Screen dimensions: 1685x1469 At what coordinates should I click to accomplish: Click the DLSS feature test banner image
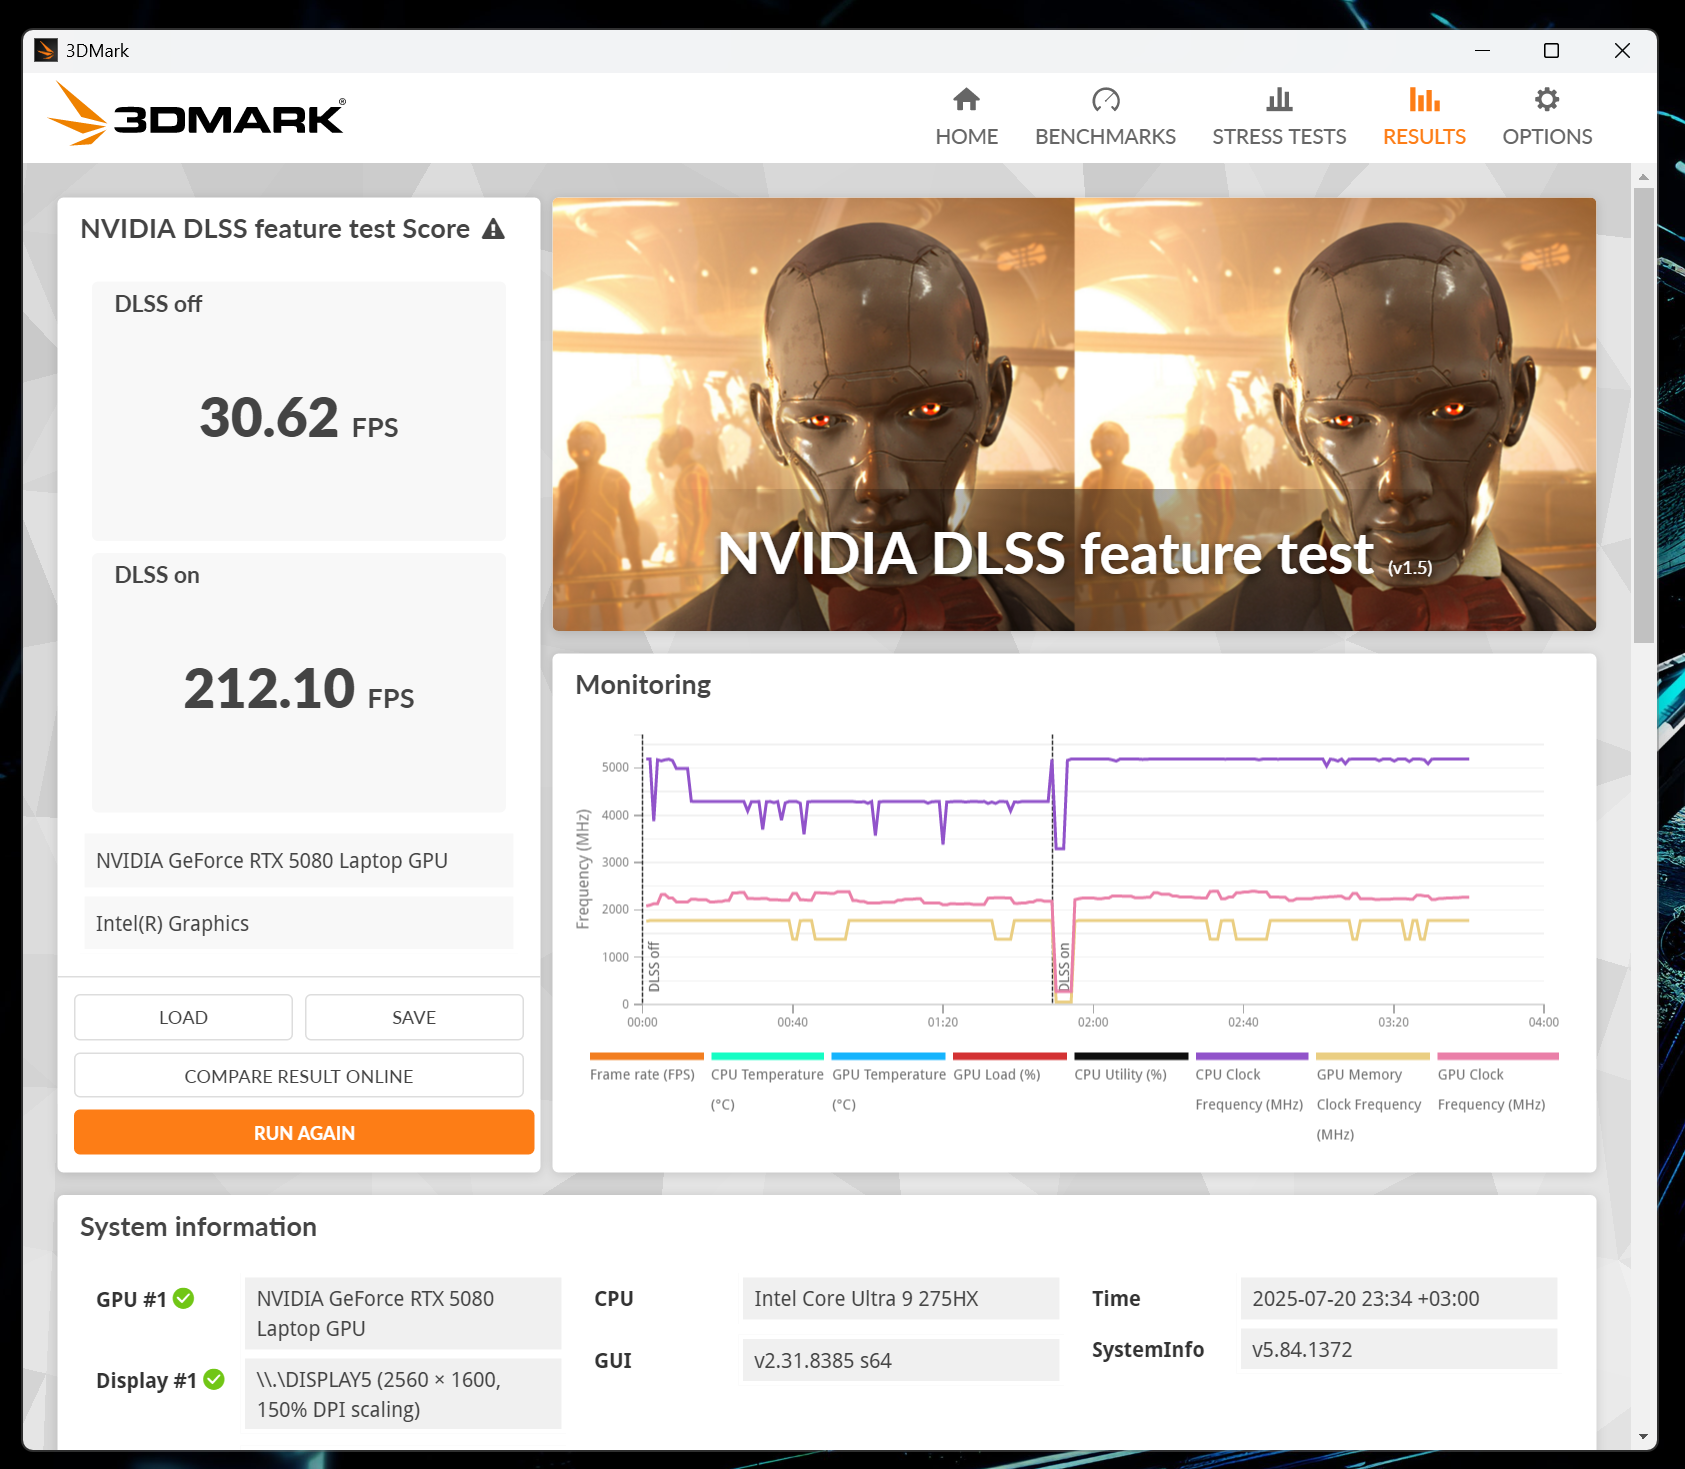1074,414
